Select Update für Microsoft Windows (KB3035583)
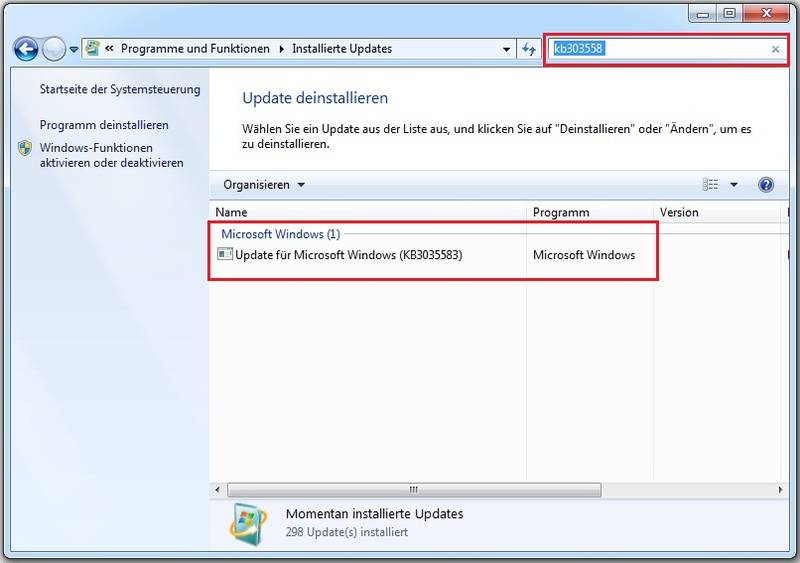 coord(348,255)
